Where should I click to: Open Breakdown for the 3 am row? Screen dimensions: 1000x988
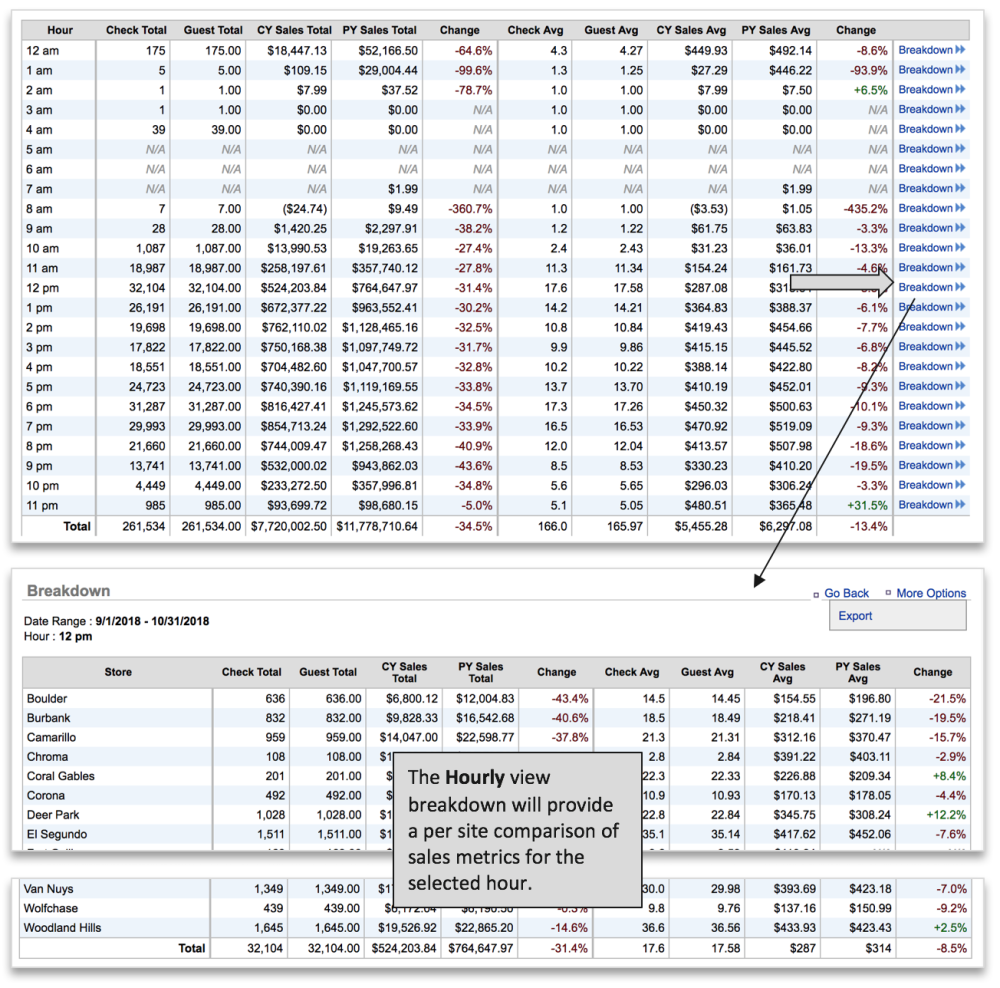pos(931,109)
